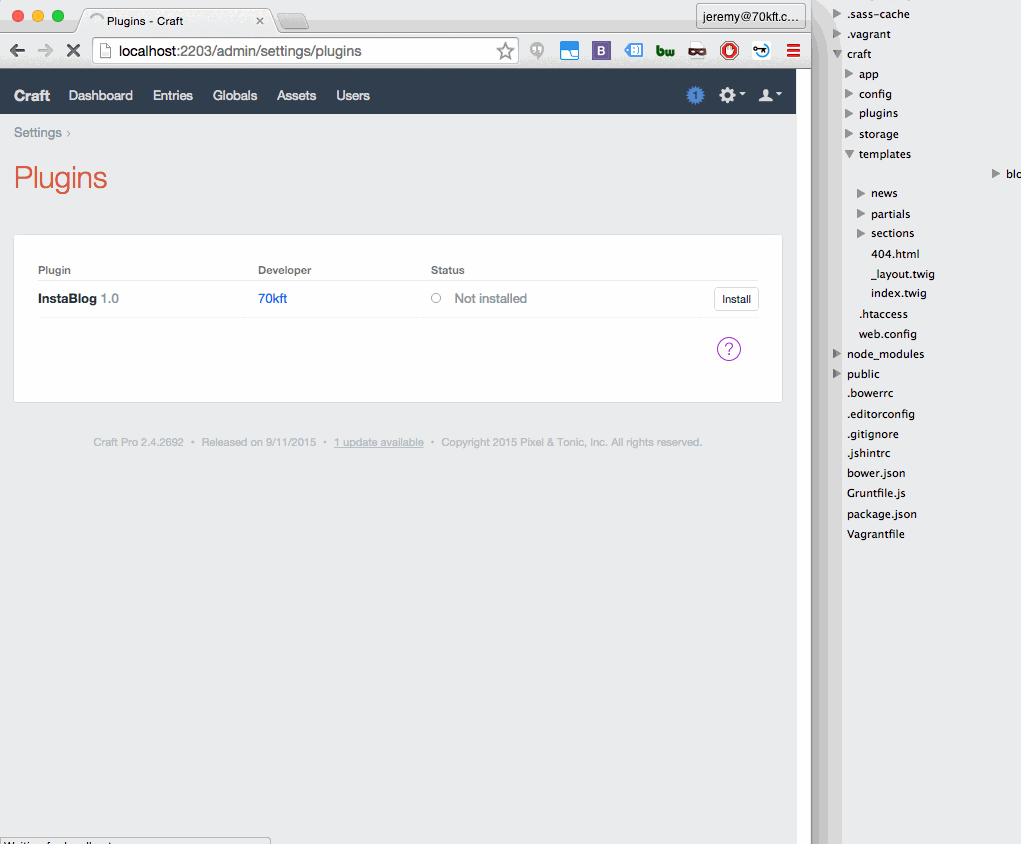
Task: Open the .bowerrc file
Action: point(870,393)
